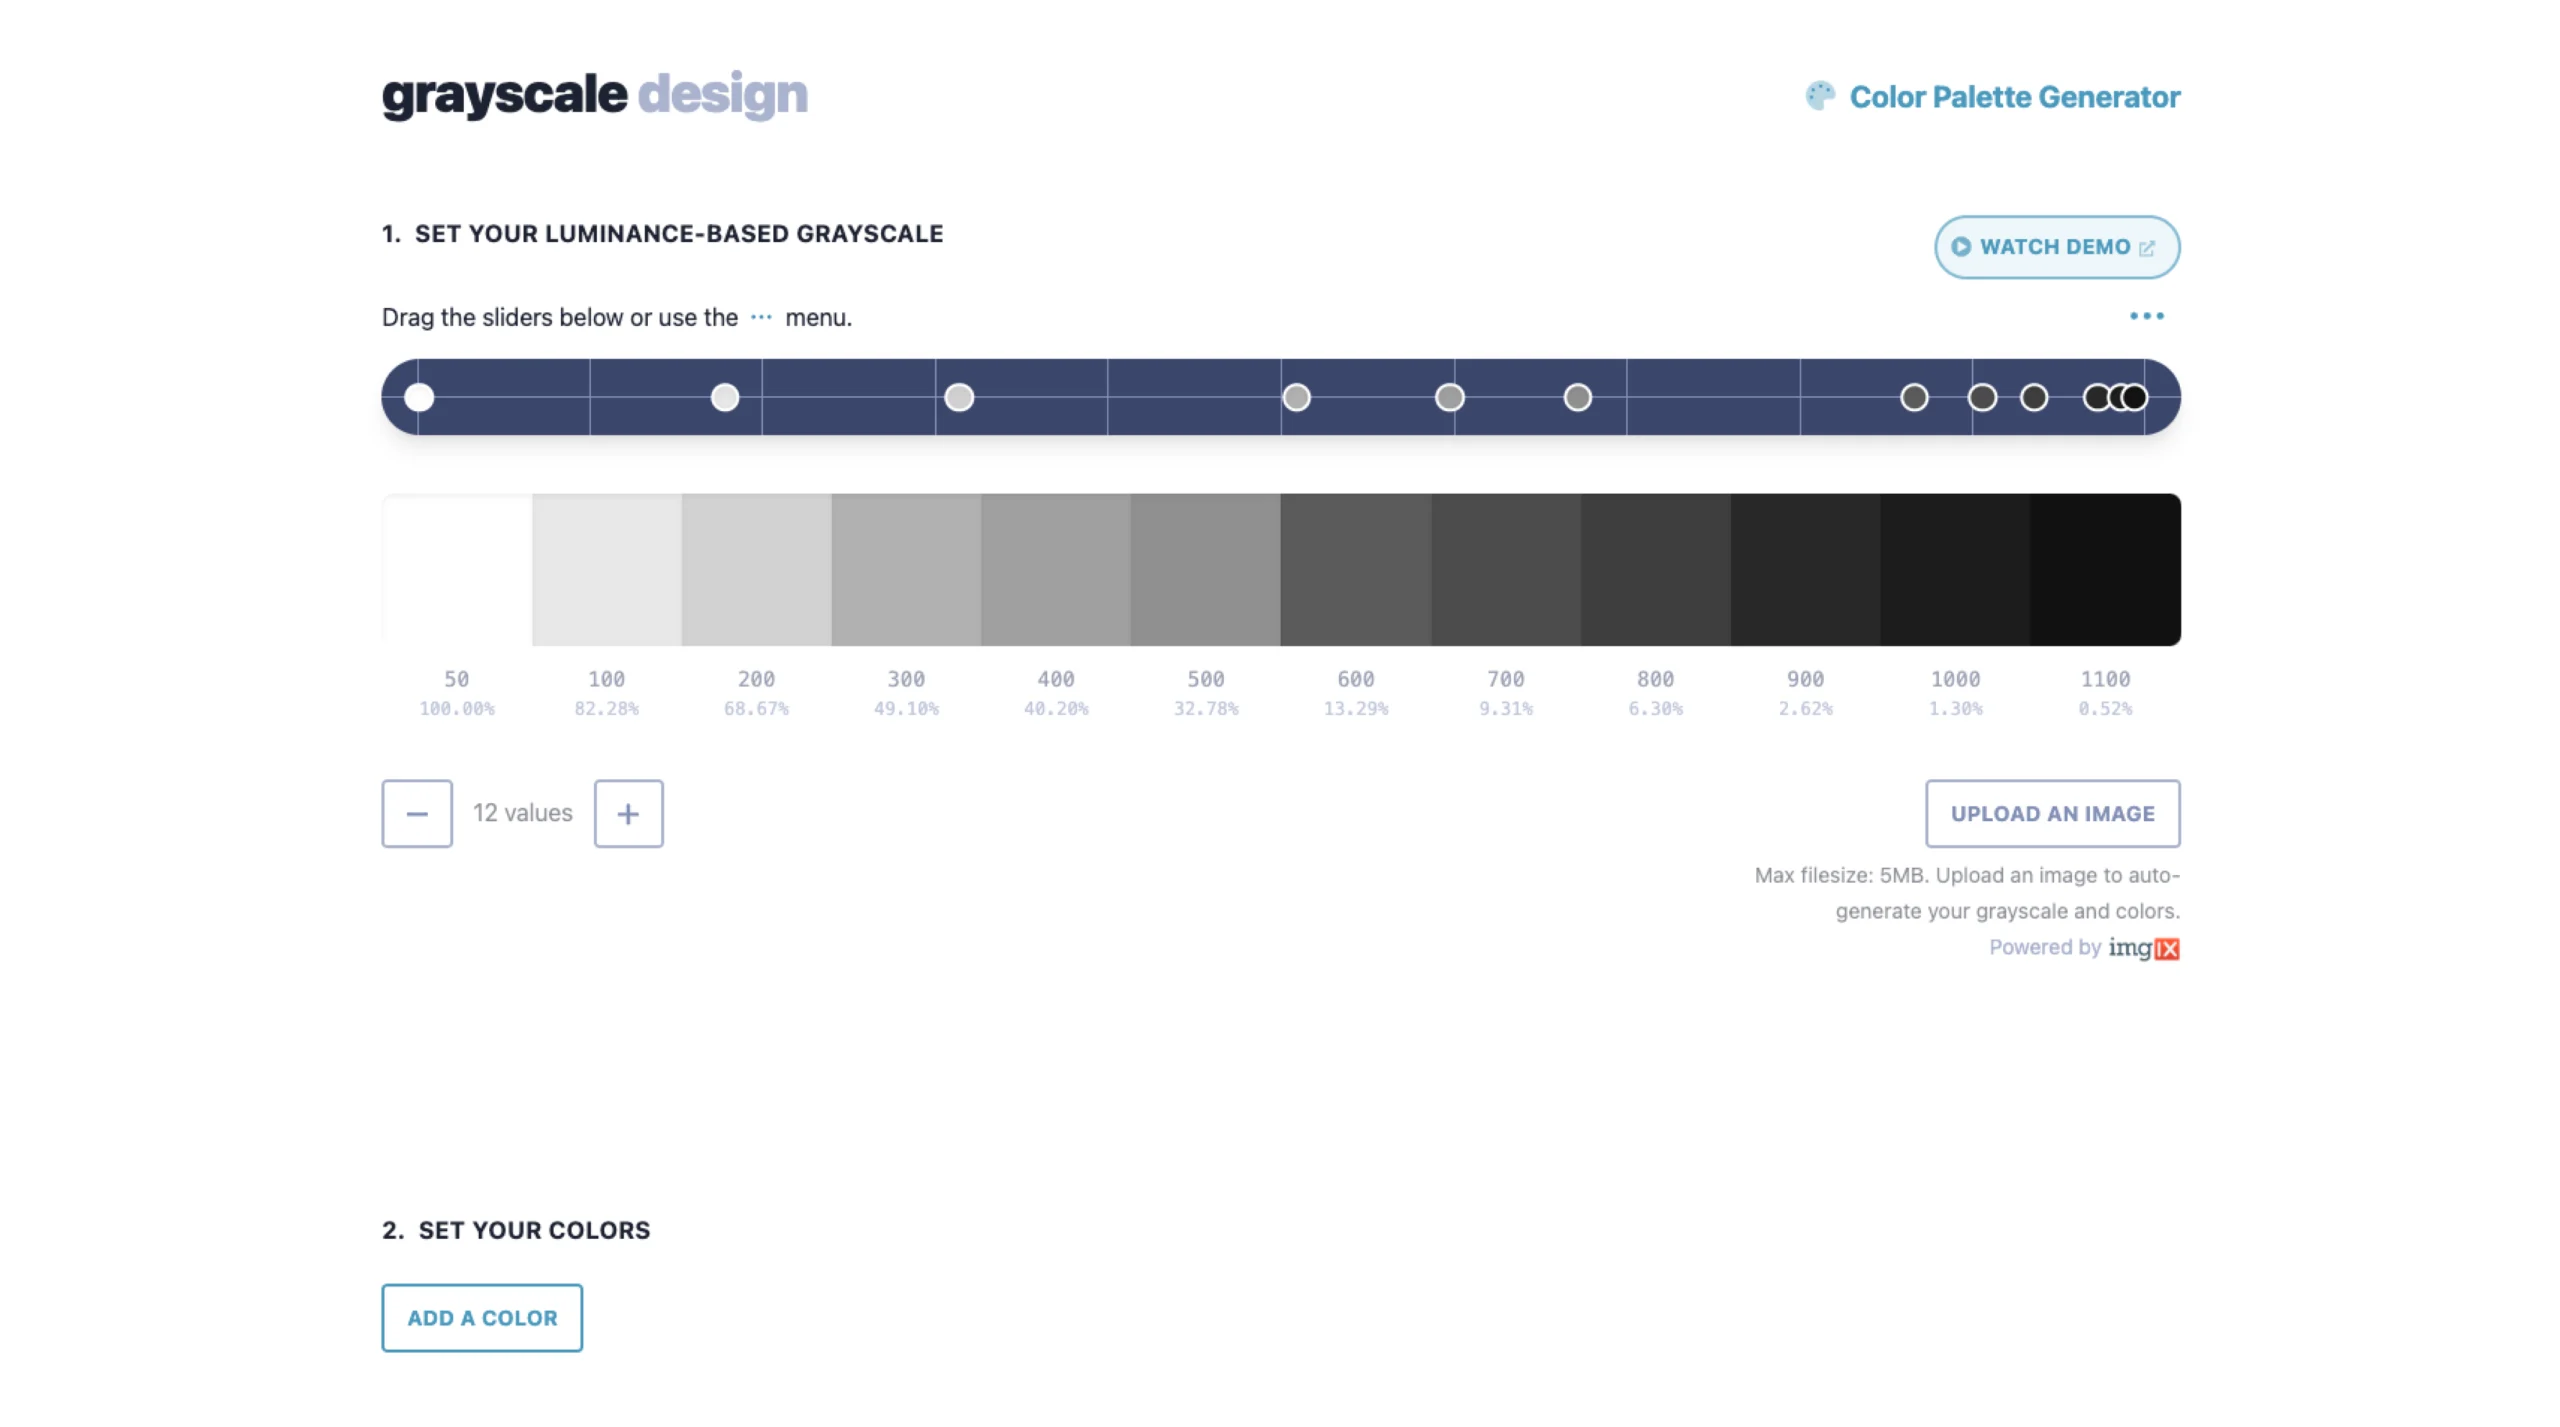Open the three-dot options menu above slider
This screenshot has height=1427, width=2560.
point(2146,316)
